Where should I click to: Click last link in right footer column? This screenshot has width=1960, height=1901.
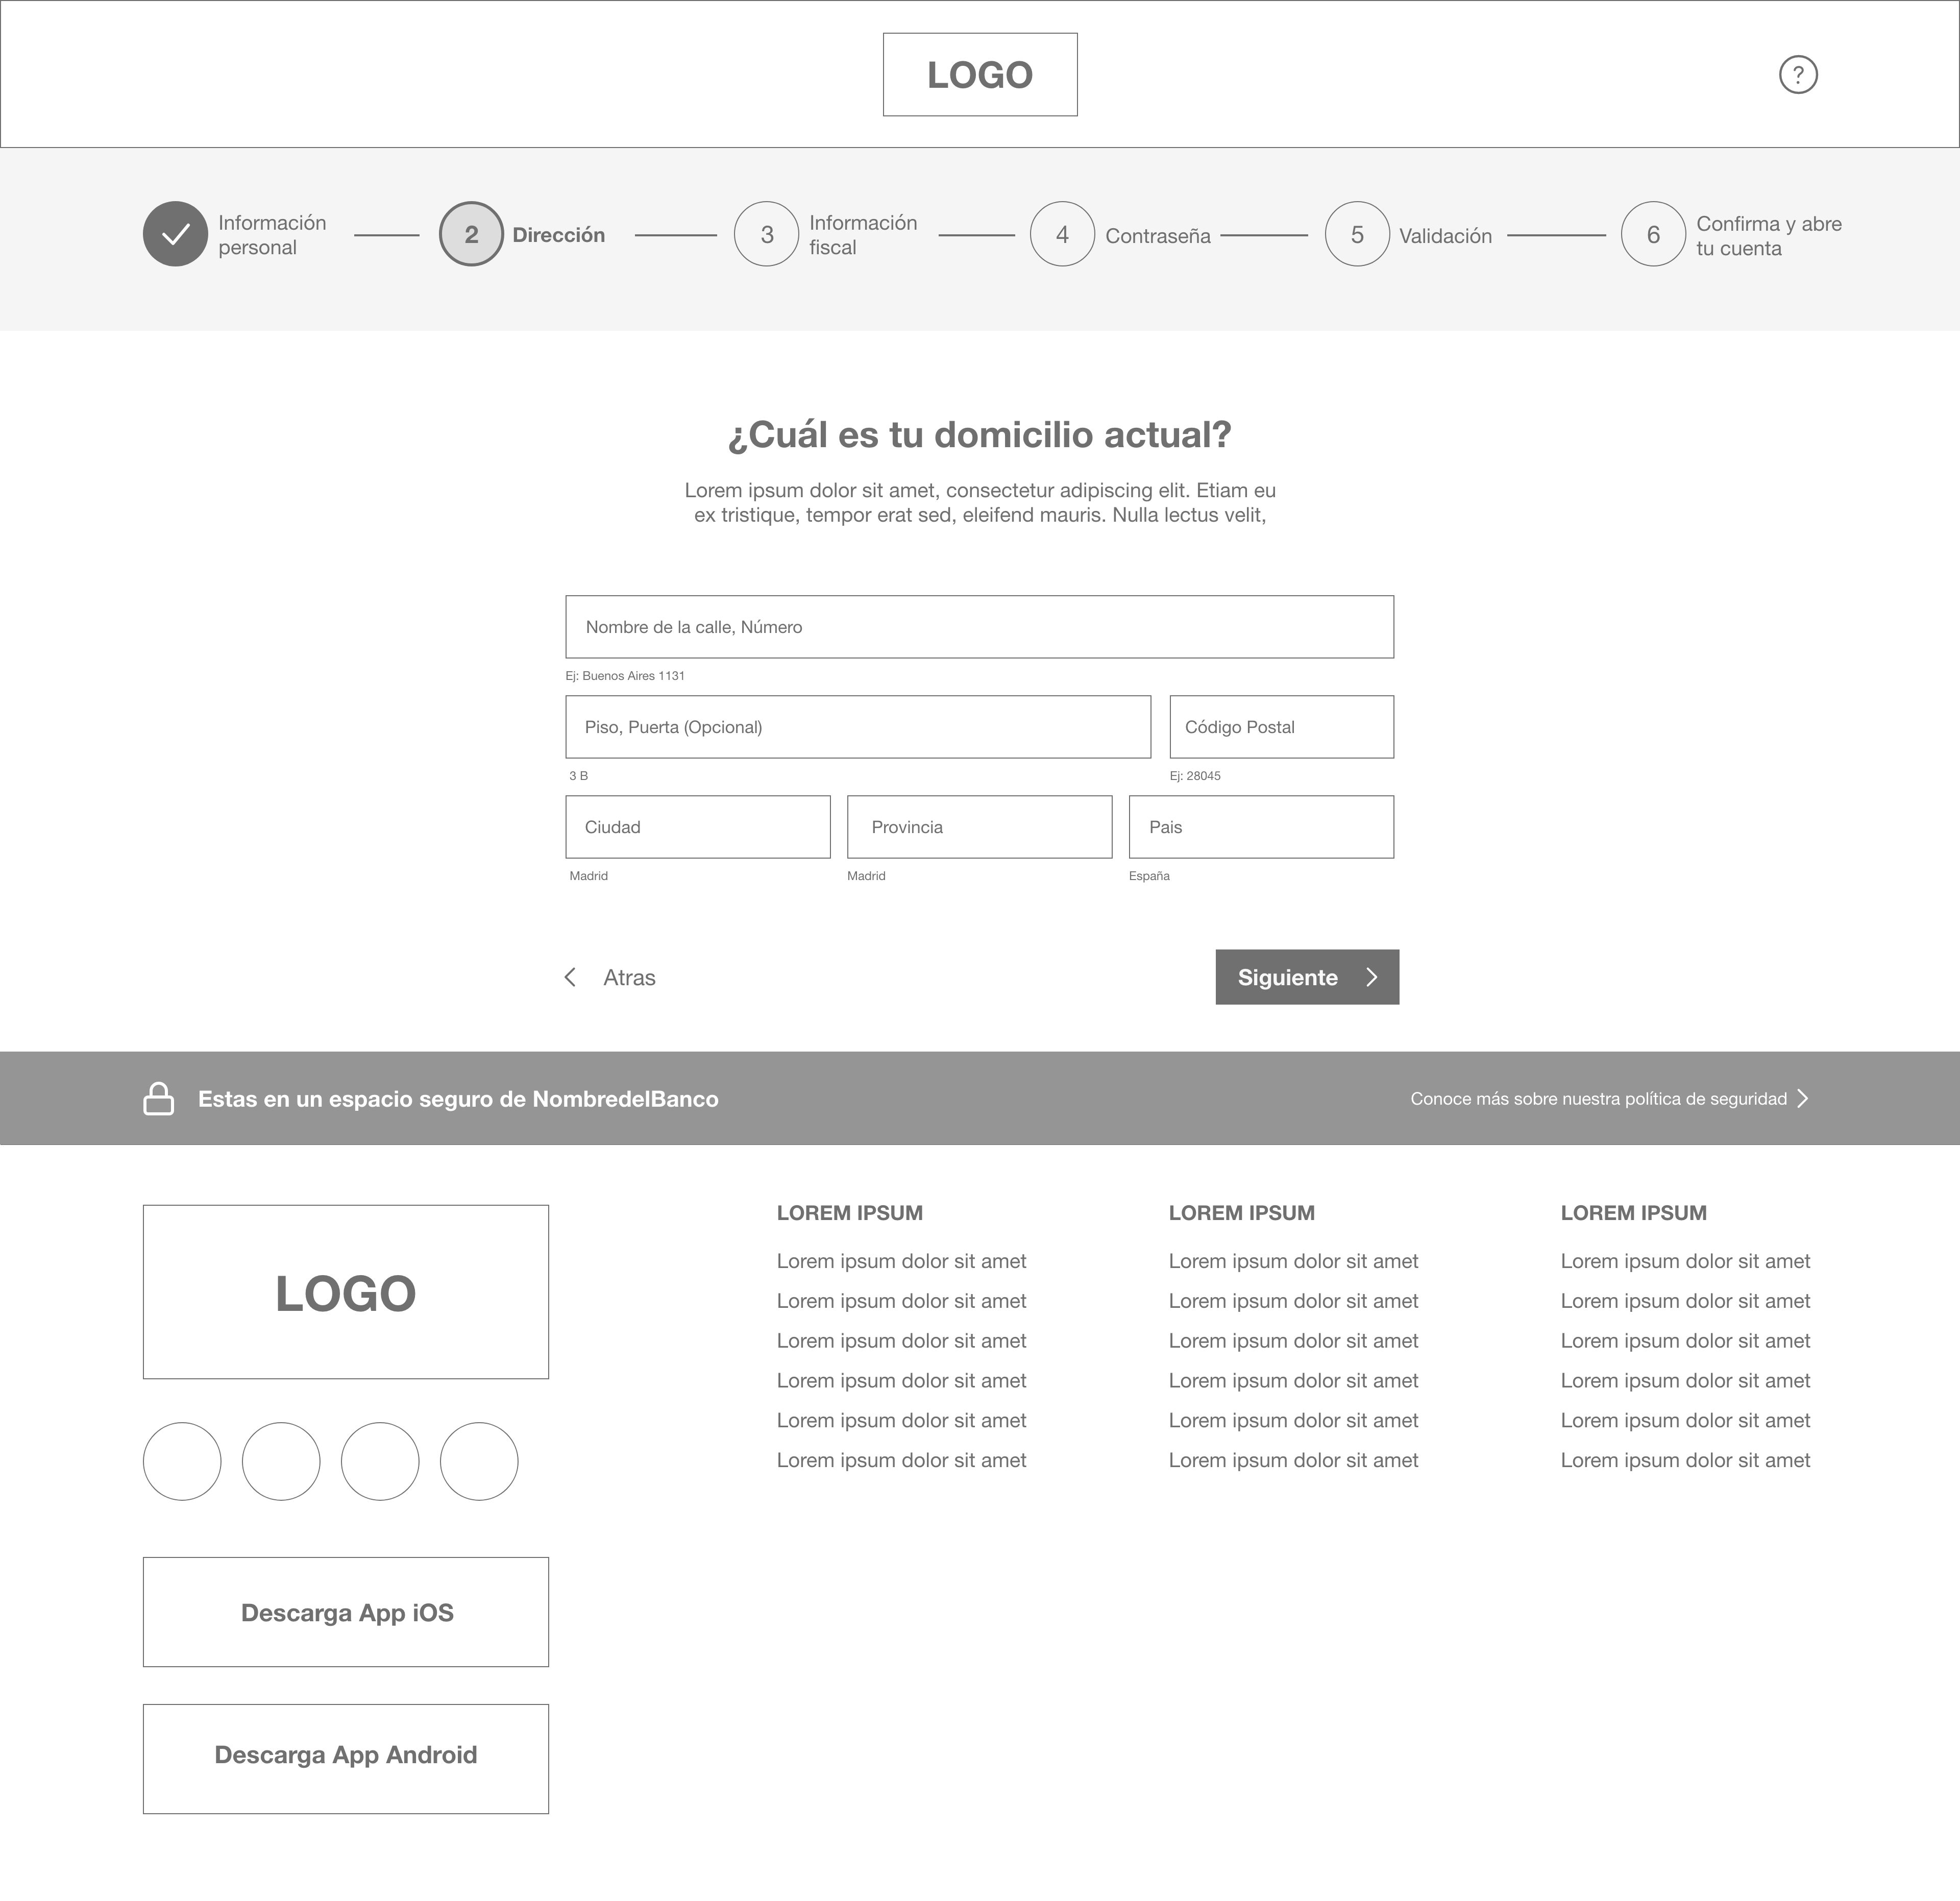(x=1686, y=1460)
